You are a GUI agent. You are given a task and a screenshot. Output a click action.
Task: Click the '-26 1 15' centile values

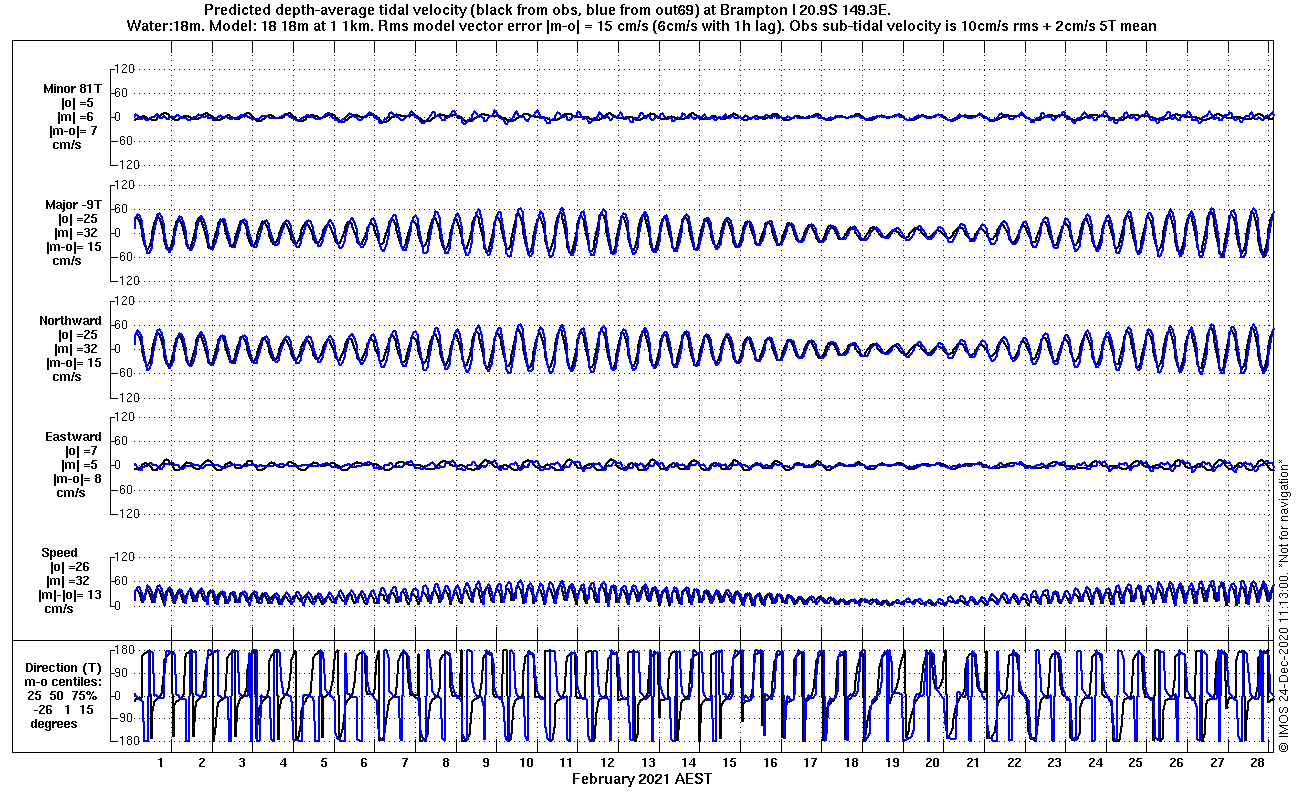tap(62, 710)
